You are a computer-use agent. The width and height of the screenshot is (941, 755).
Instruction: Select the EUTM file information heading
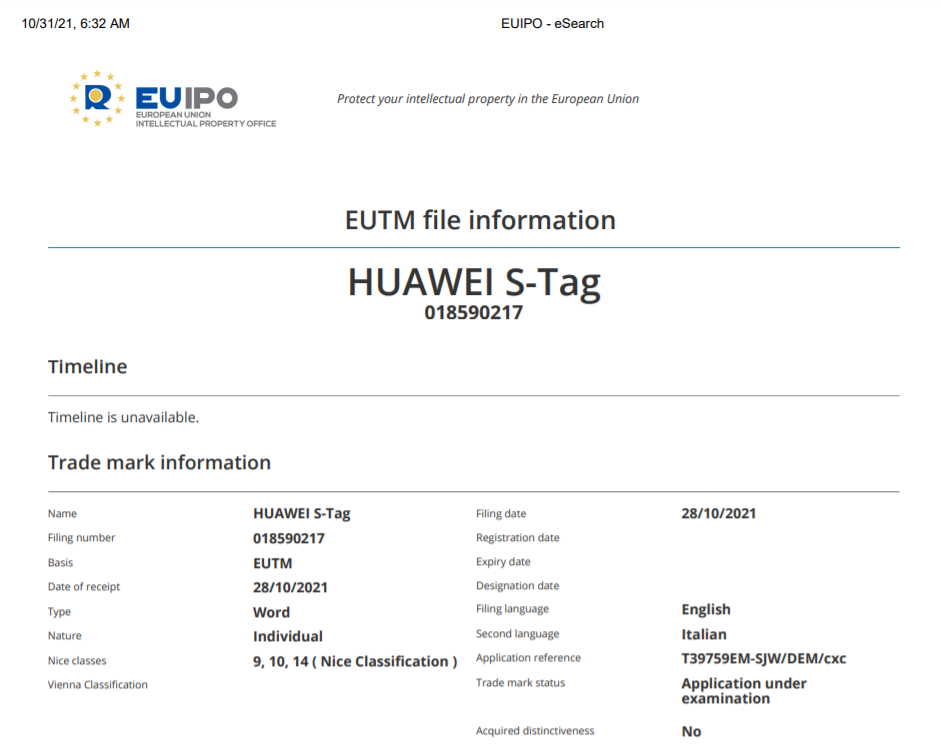(480, 220)
